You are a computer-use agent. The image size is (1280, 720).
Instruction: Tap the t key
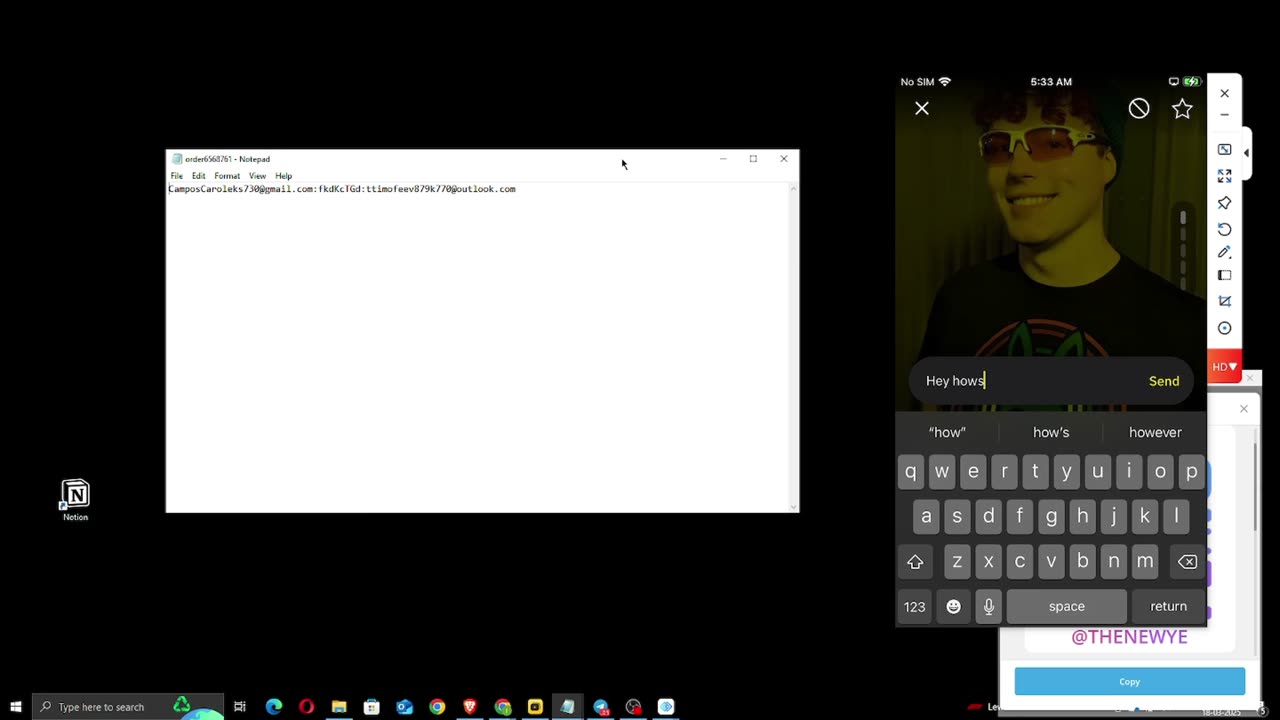(1035, 472)
